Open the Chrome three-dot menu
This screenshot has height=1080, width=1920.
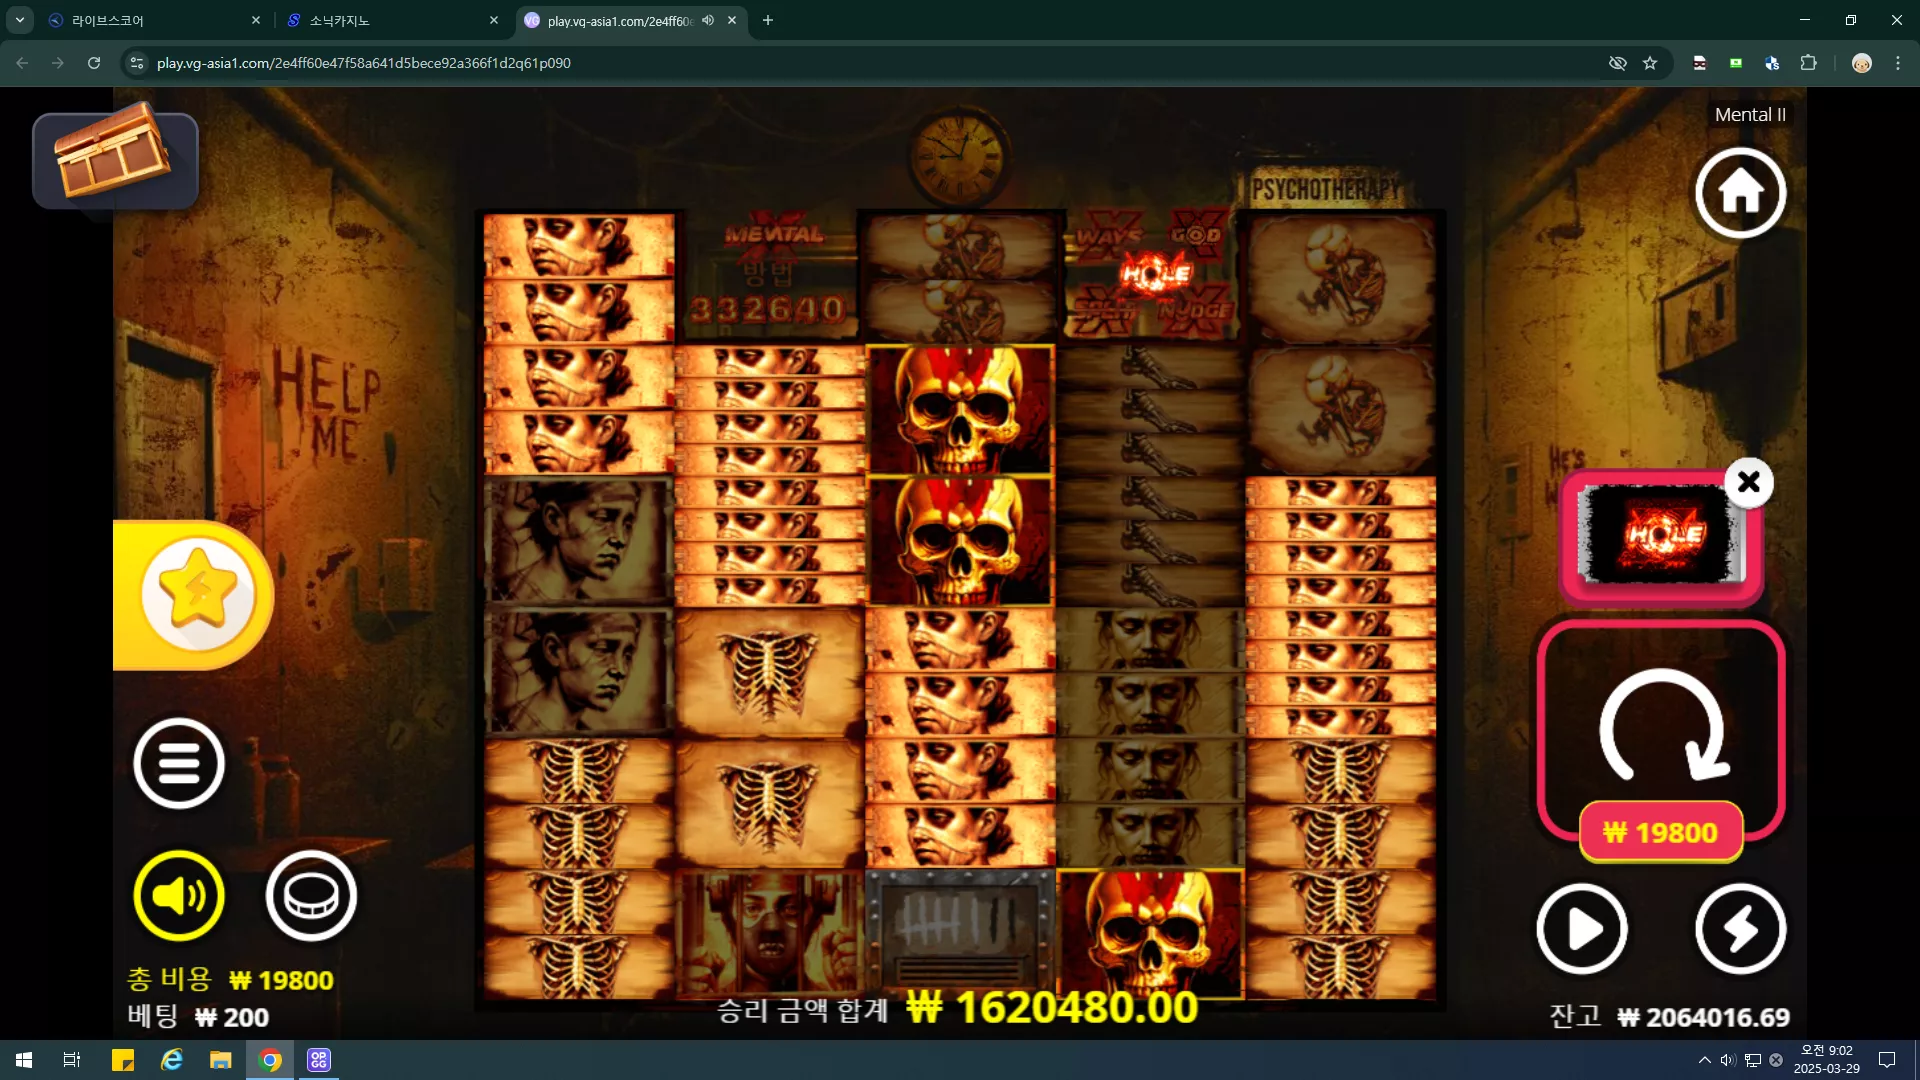pyautogui.click(x=1898, y=63)
